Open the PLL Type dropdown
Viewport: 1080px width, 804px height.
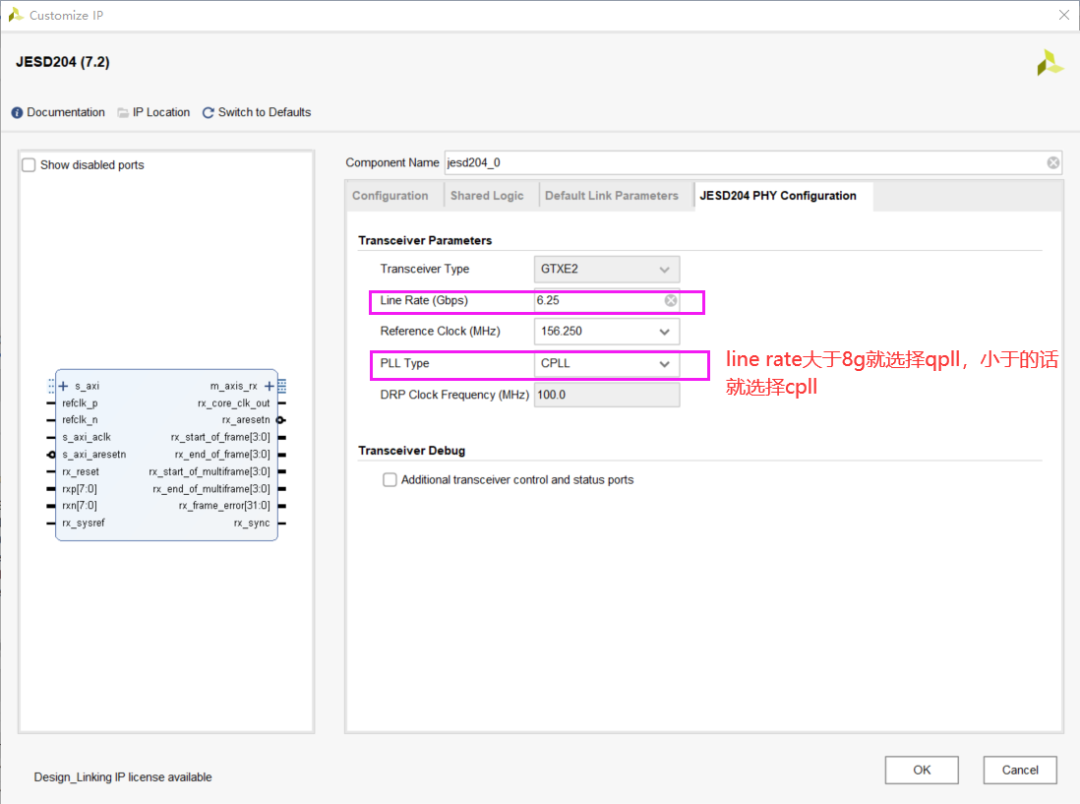click(x=607, y=364)
